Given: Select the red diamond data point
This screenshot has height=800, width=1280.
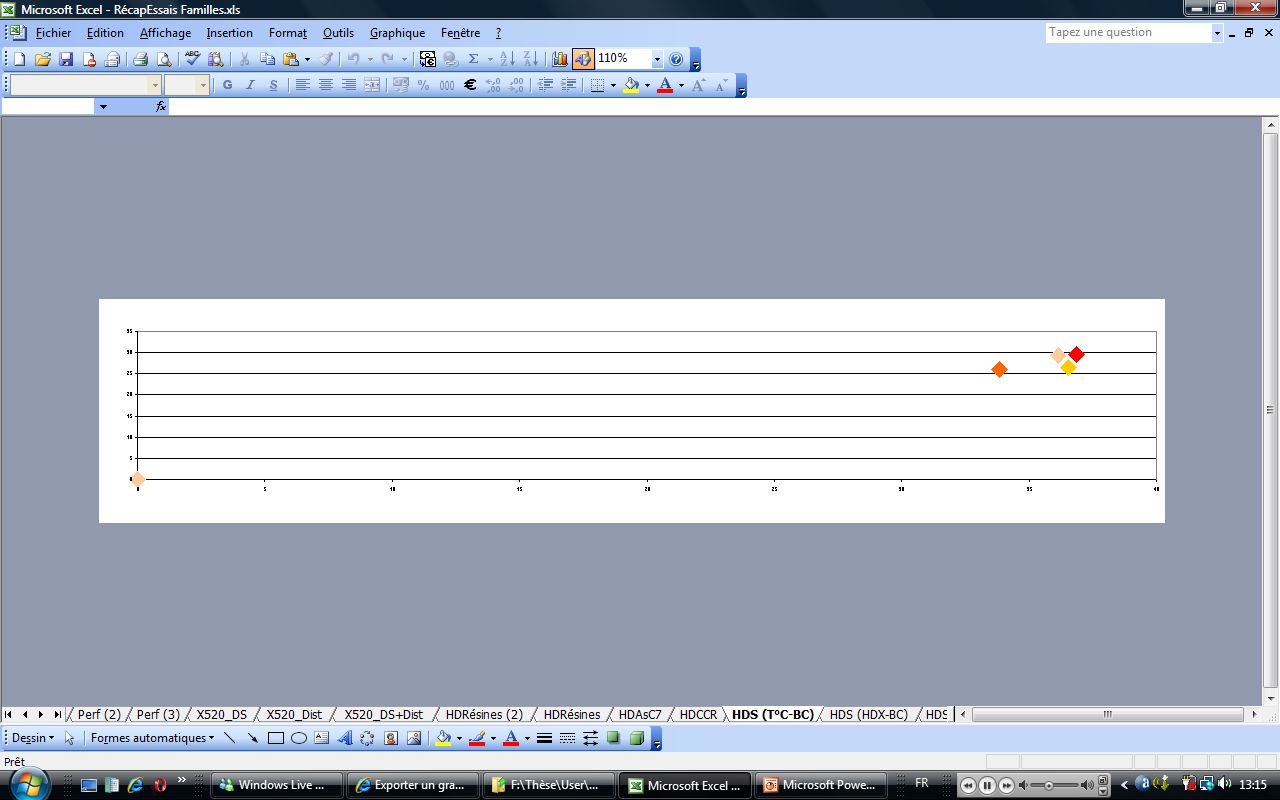Looking at the screenshot, I should (1076, 354).
